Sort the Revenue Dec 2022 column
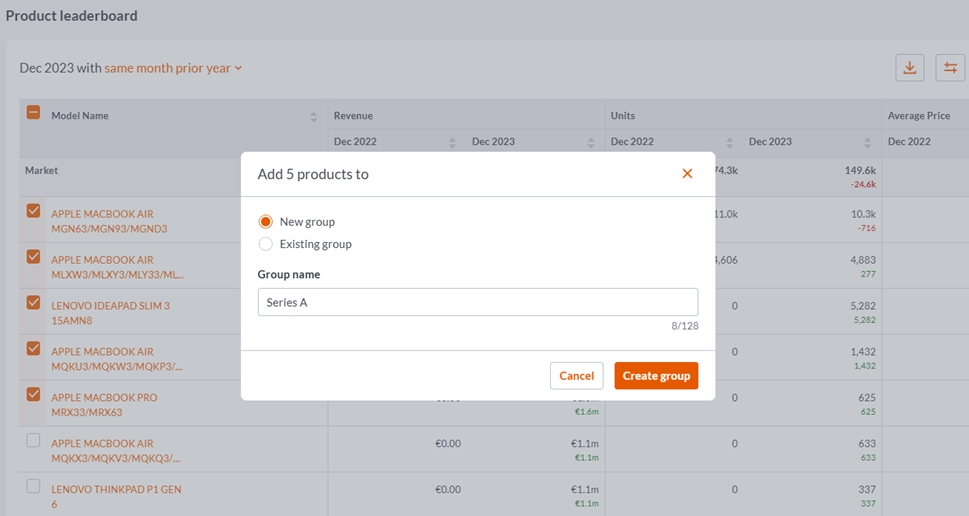This screenshot has height=516, width=969. pyautogui.click(x=452, y=143)
